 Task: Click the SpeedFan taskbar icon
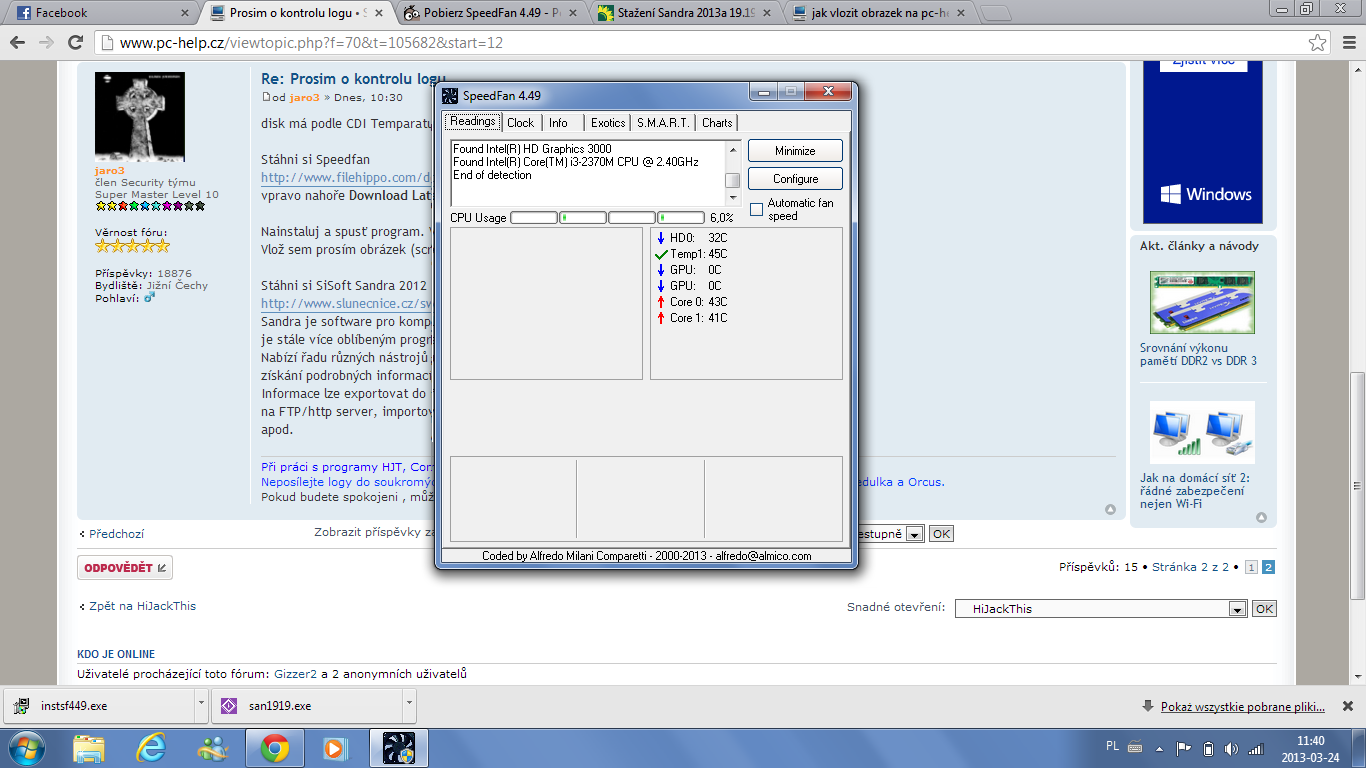[x=399, y=748]
